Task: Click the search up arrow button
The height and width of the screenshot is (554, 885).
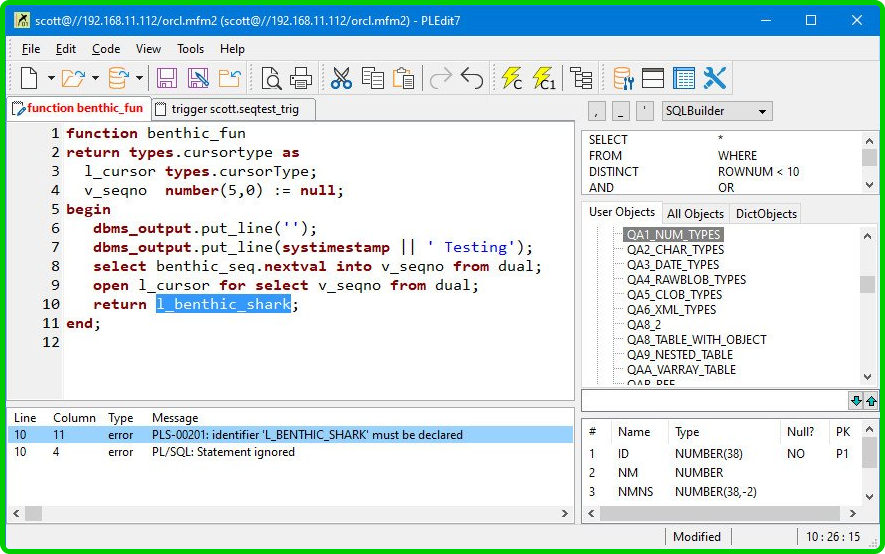Action: 871,401
